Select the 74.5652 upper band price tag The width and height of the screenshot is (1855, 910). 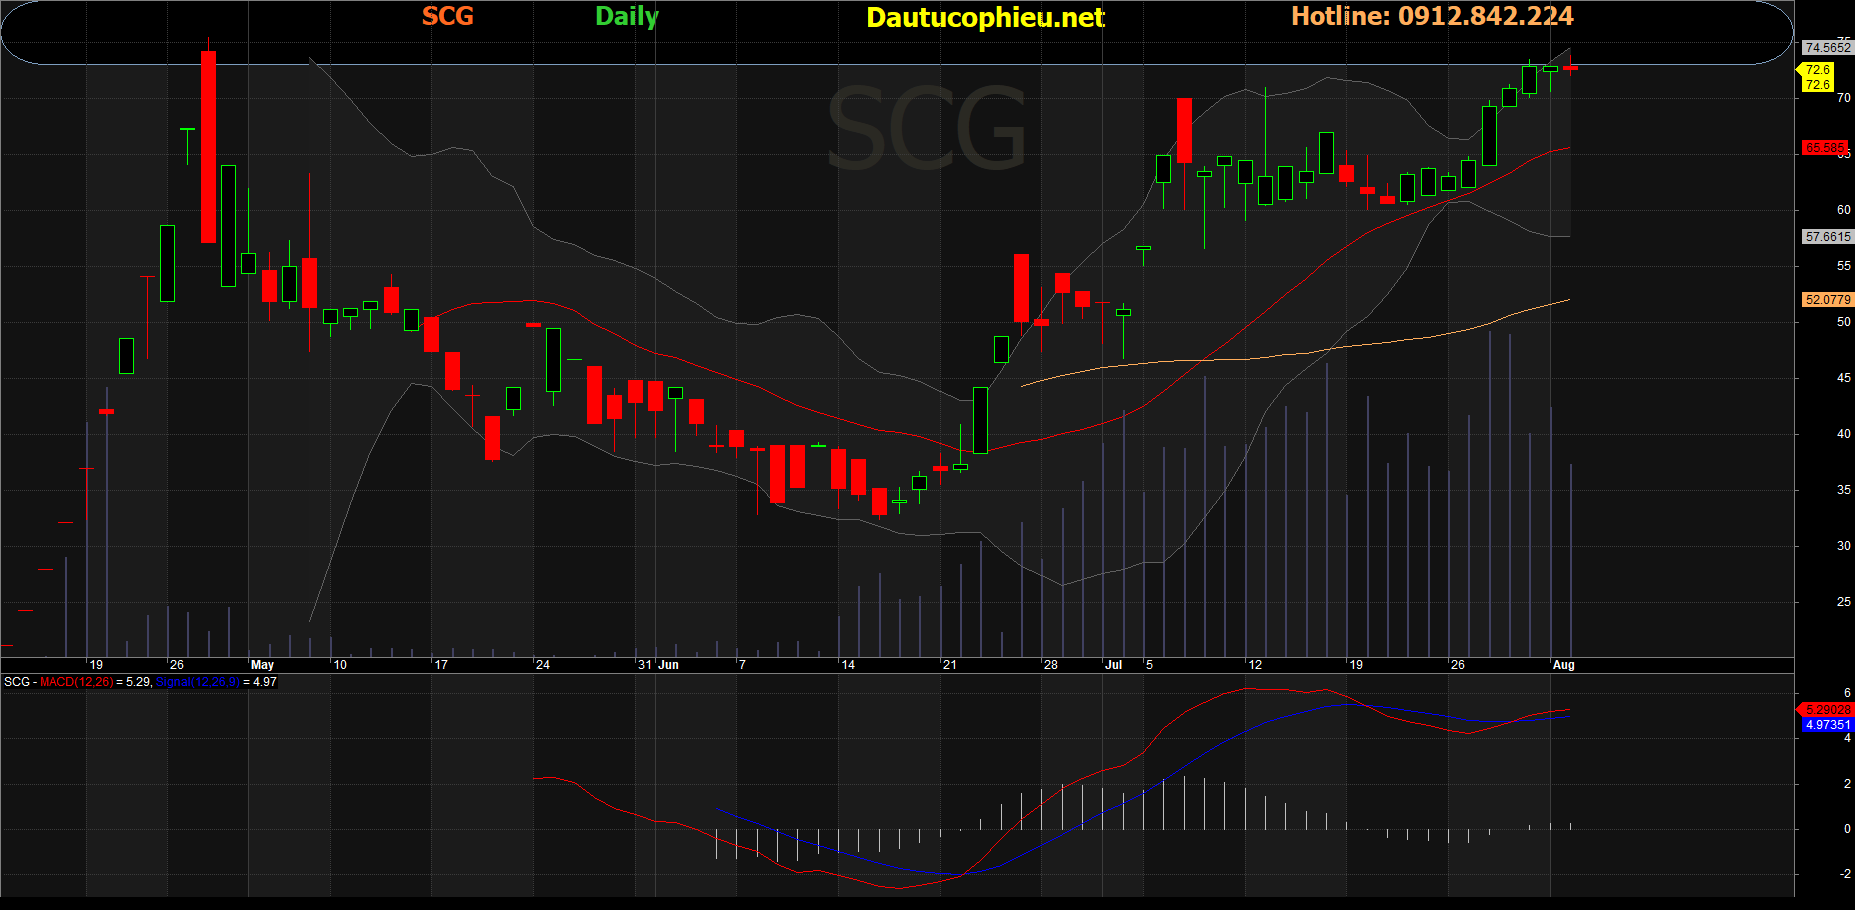[x=1826, y=47]
